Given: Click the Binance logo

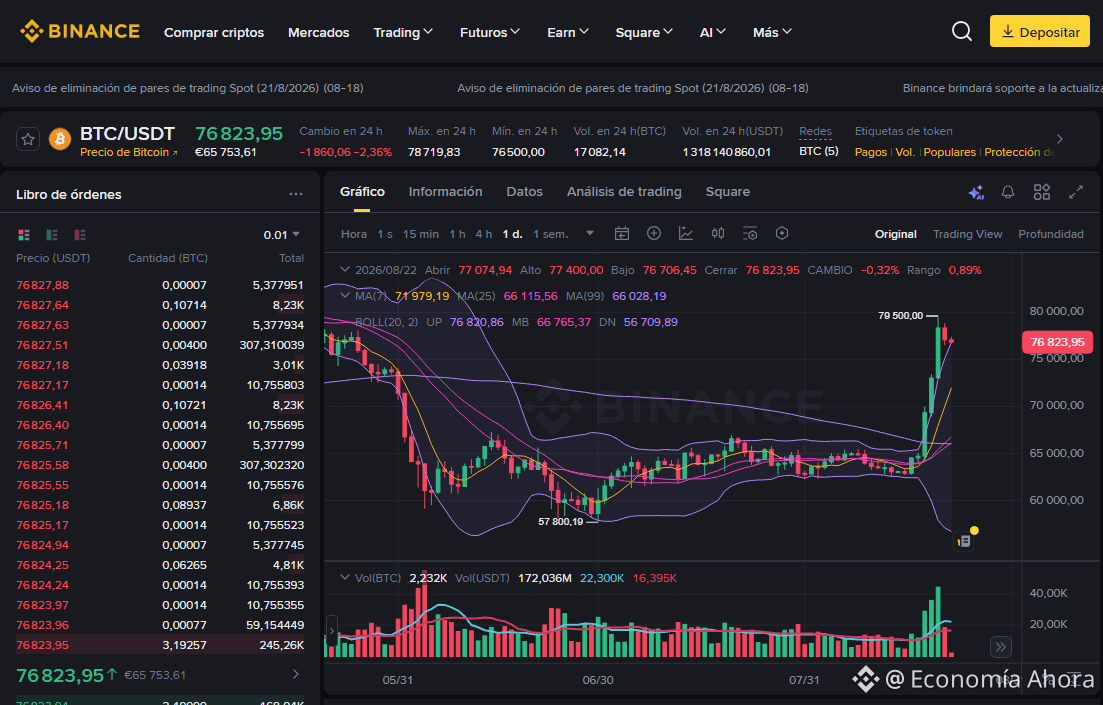Looking at the screenshot, I should pyautogui.click(x=79, y=31).
